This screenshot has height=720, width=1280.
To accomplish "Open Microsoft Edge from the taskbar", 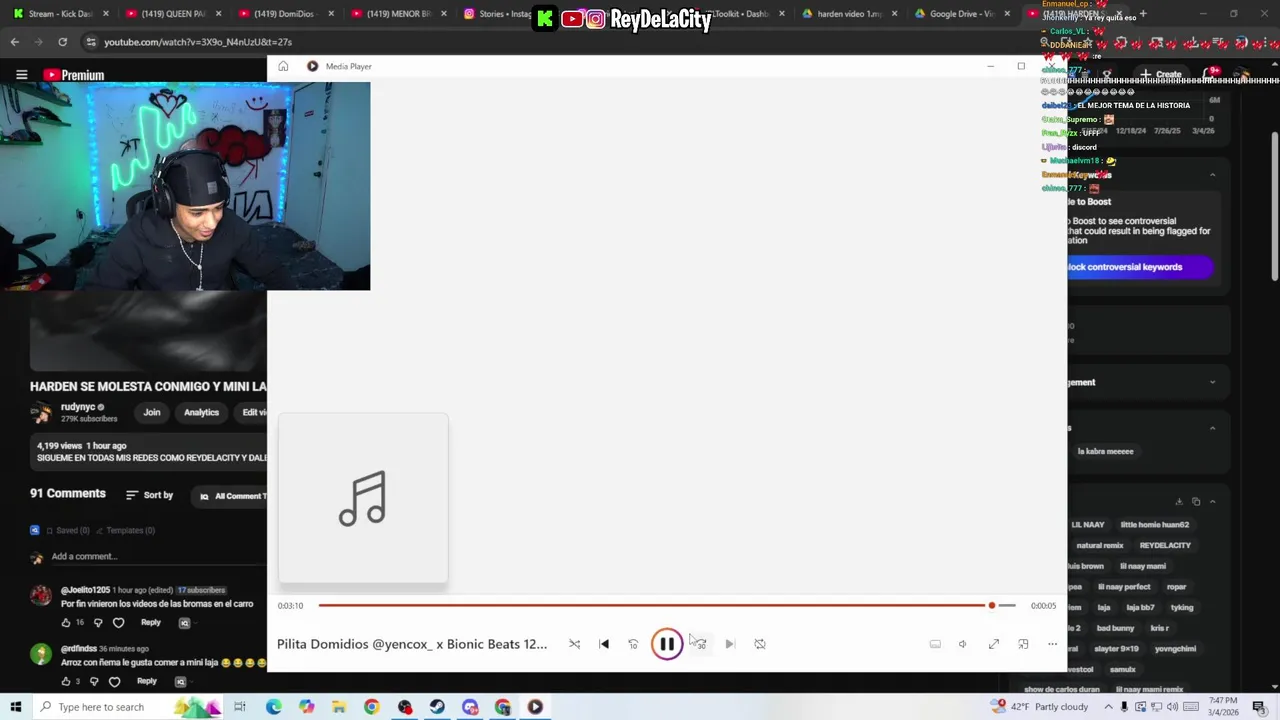I will point(273,707).
